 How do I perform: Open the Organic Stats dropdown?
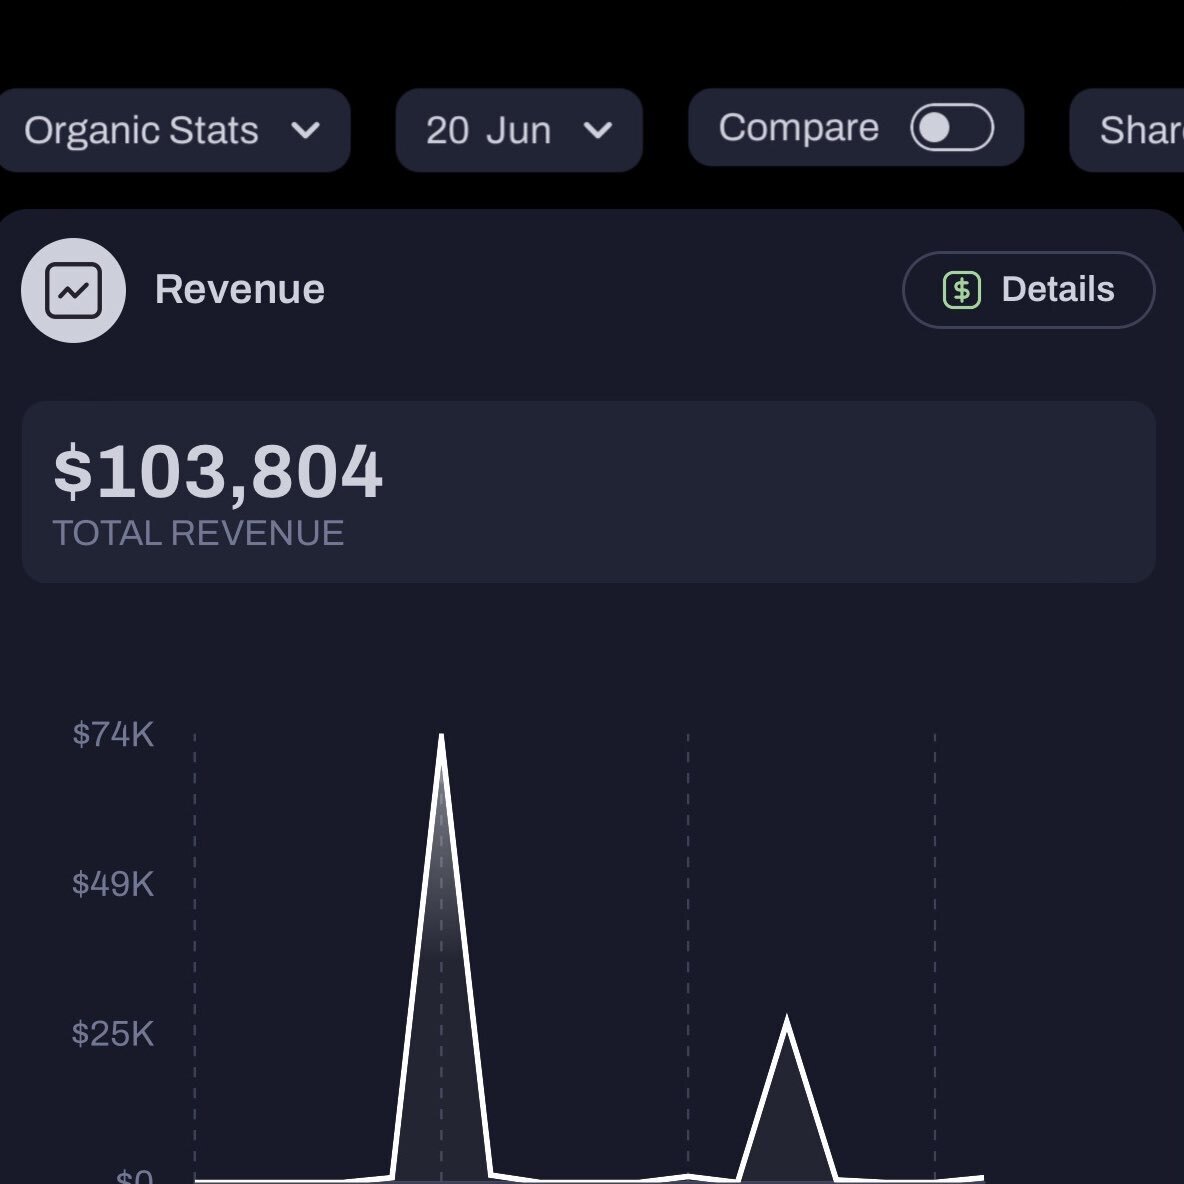(x=174, y=130)
